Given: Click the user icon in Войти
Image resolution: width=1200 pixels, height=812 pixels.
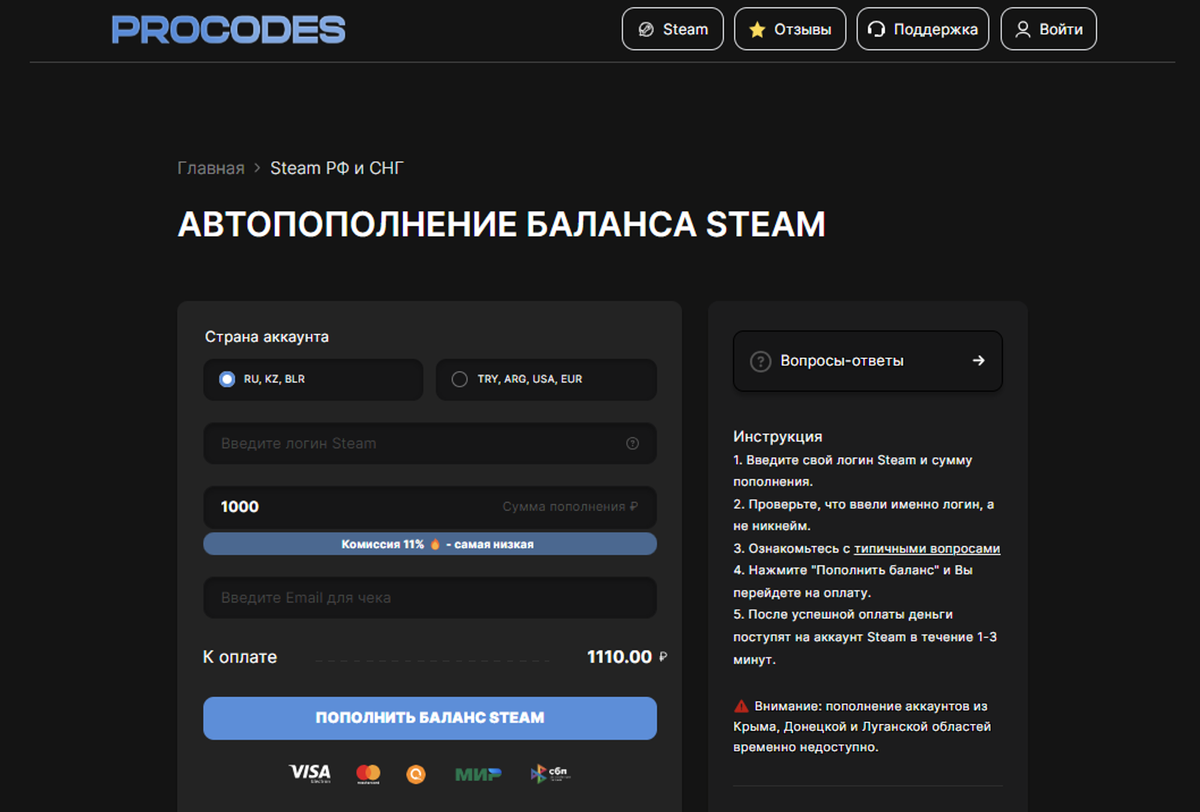Looking at the screenshot, I should [x=1023, y=29].
